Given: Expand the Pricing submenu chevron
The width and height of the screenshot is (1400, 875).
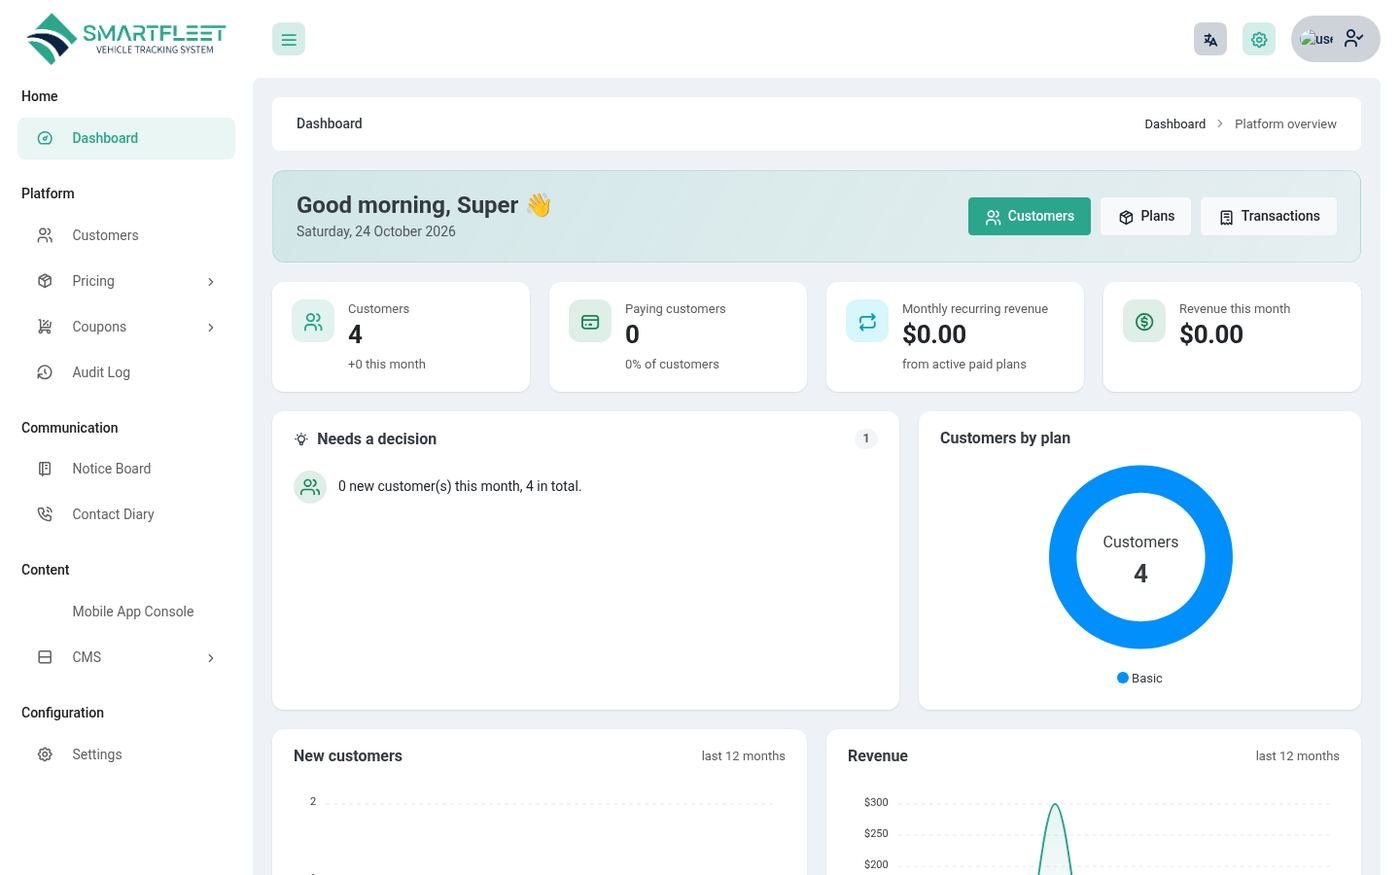Looking at the screenshot, I should pyautogui.click(x=210, y=282).
